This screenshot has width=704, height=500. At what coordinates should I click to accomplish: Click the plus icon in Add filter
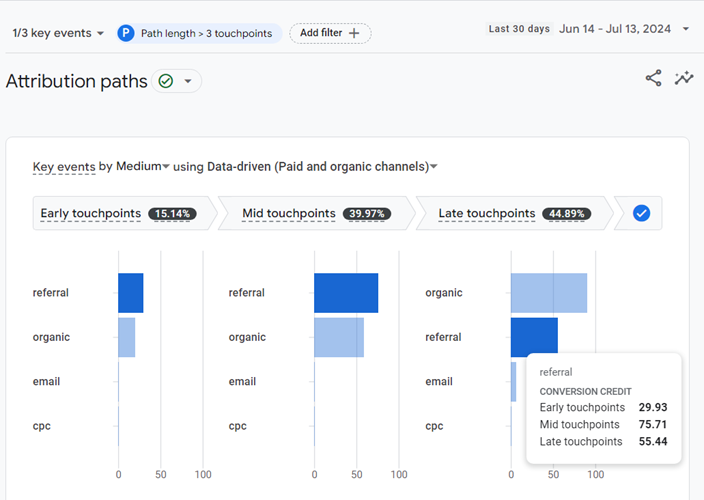354,33
